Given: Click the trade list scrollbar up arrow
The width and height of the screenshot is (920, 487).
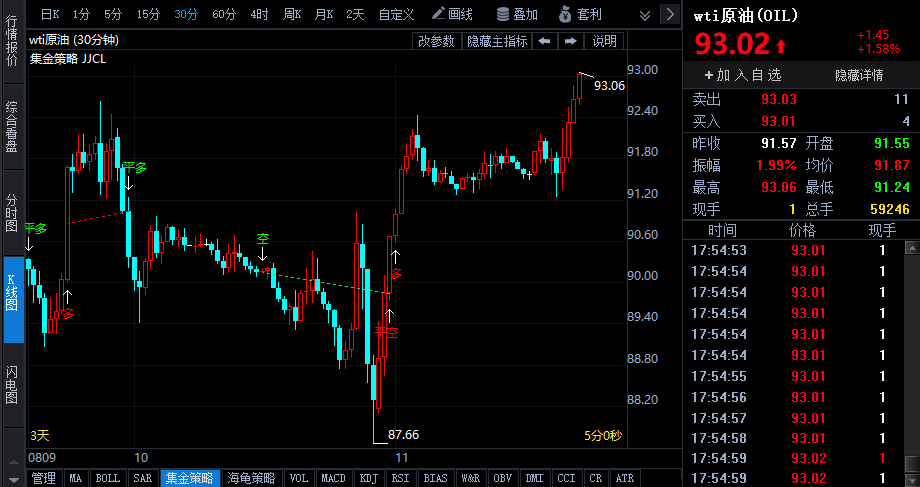Looking at the screenshot, I should [x=912, y=247].
